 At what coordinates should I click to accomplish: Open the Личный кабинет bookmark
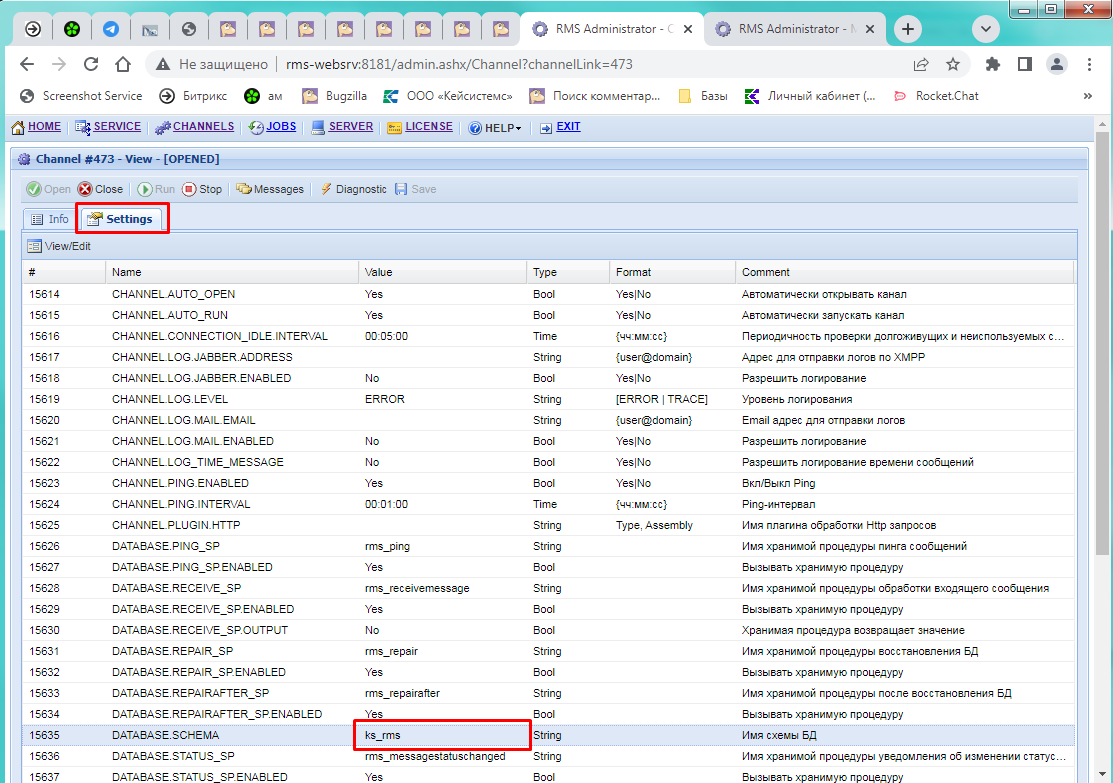point(810,96)
